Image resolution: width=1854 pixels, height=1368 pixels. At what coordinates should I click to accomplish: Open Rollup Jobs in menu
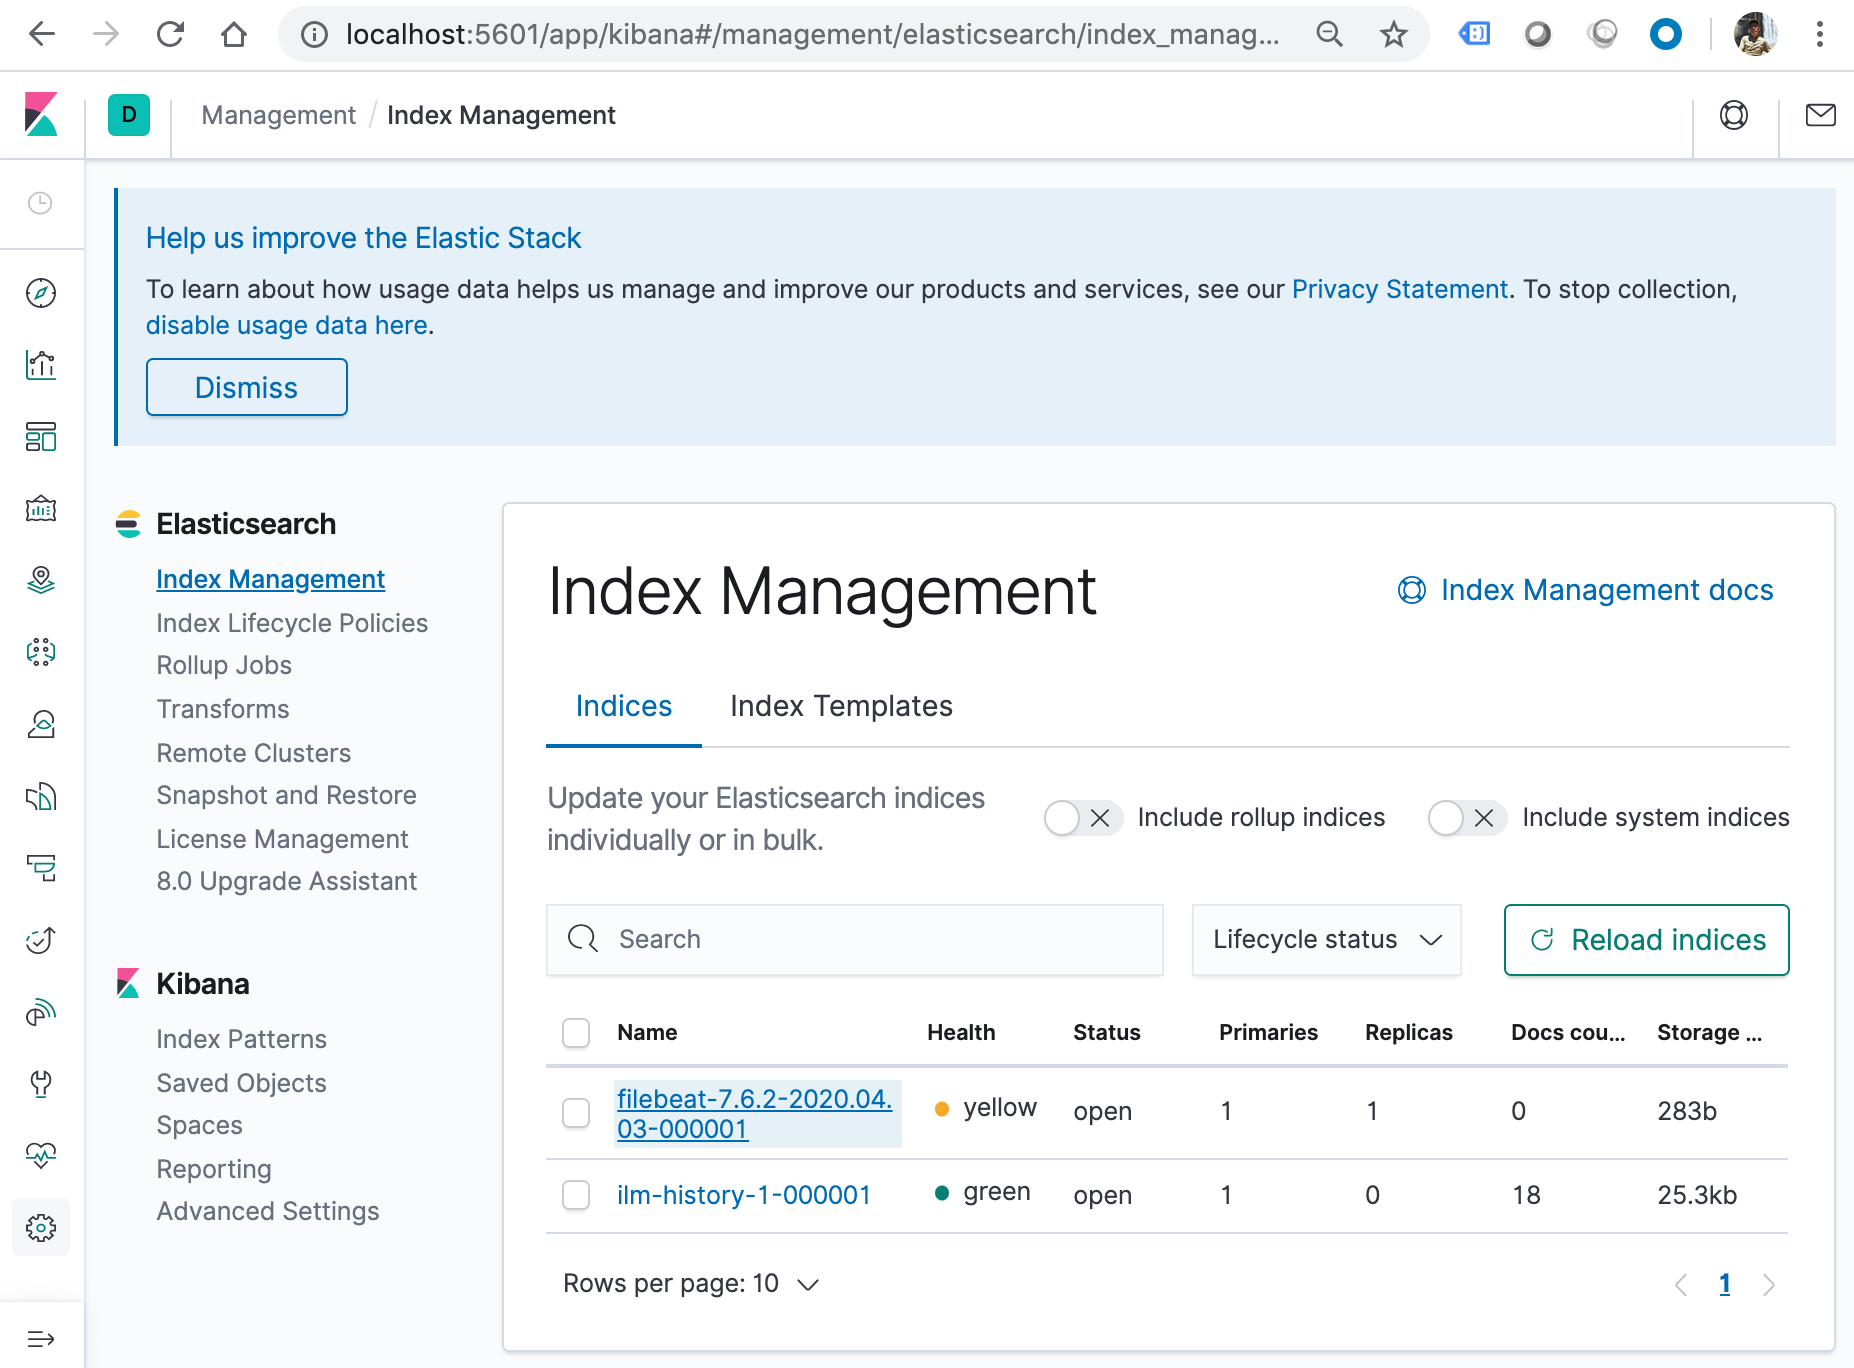(224, 666)
